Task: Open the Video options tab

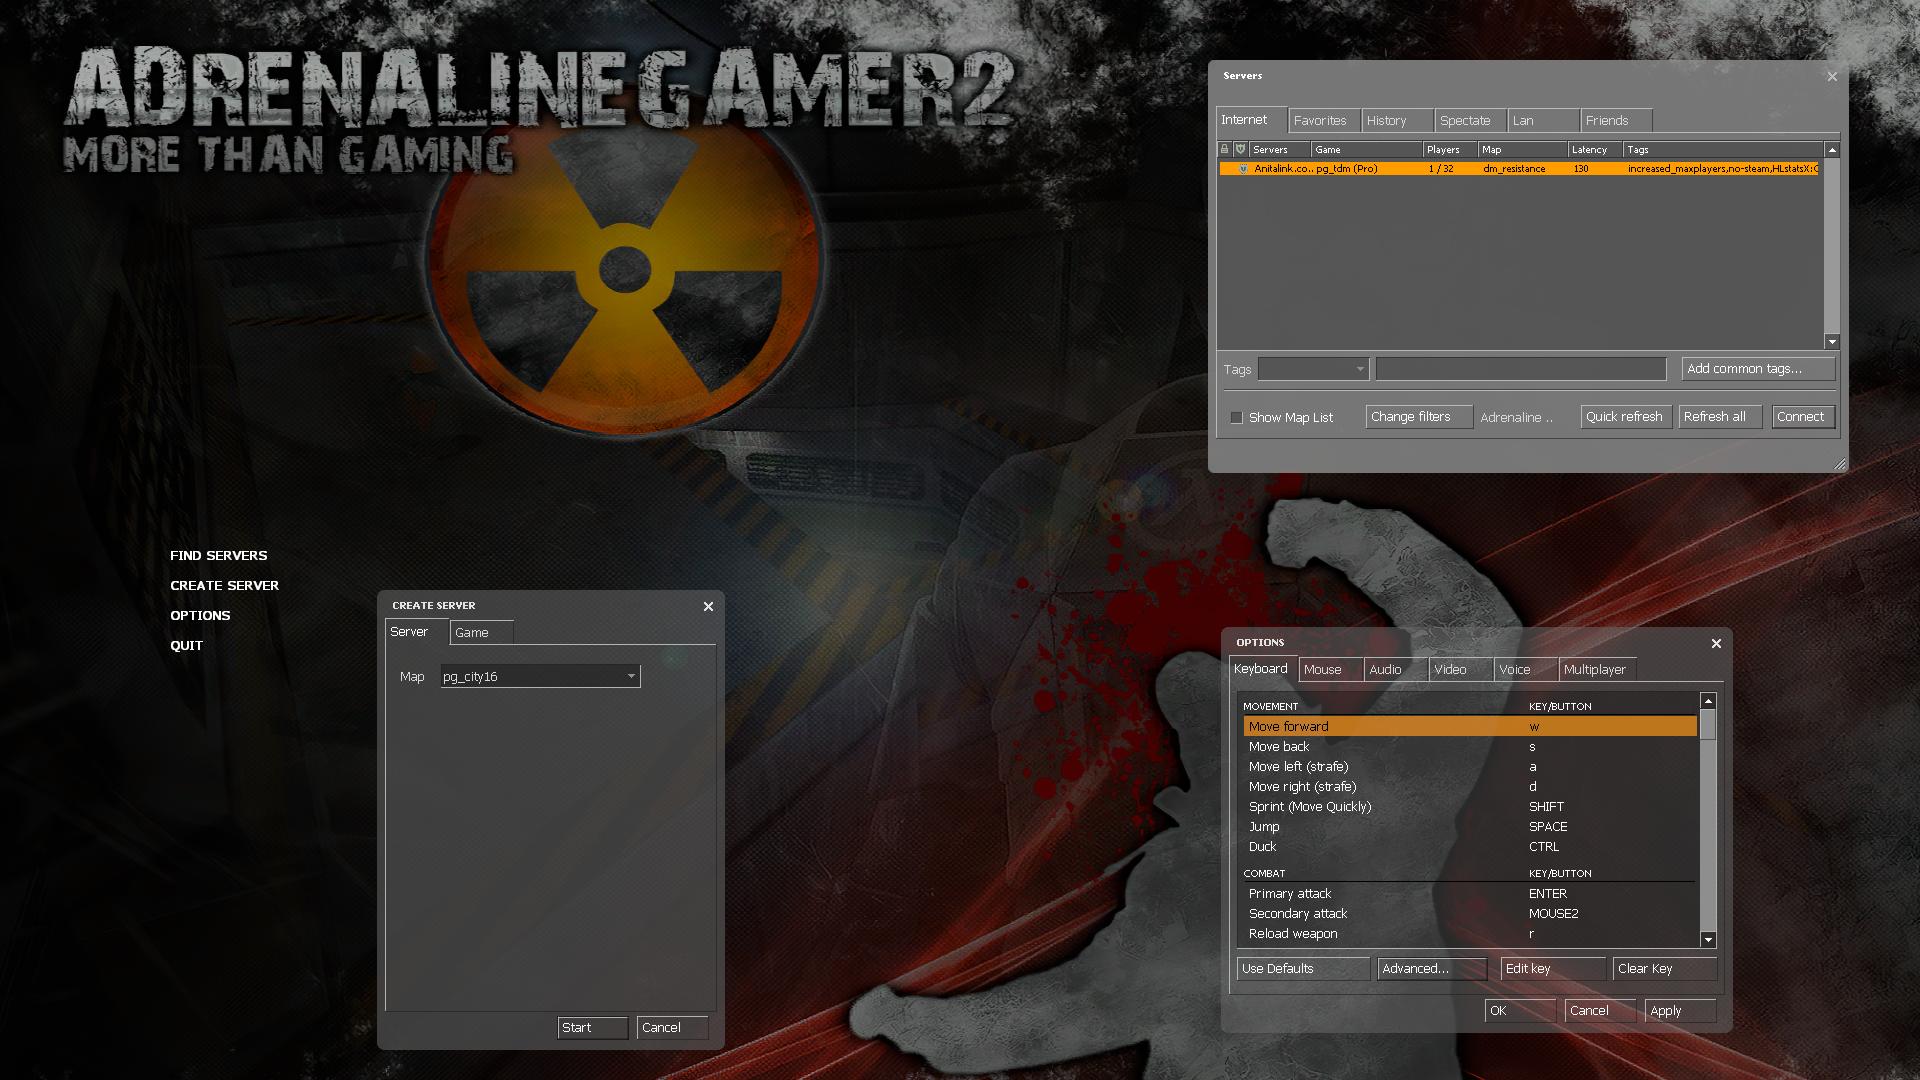Action: point(1461,670)
